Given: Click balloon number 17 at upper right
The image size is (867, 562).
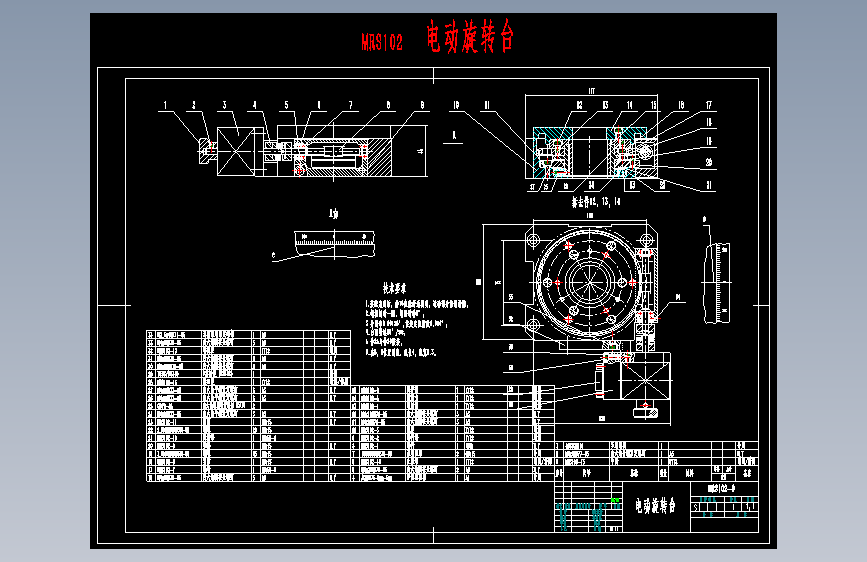Looking at the screenshot, I should coord(709,105).
